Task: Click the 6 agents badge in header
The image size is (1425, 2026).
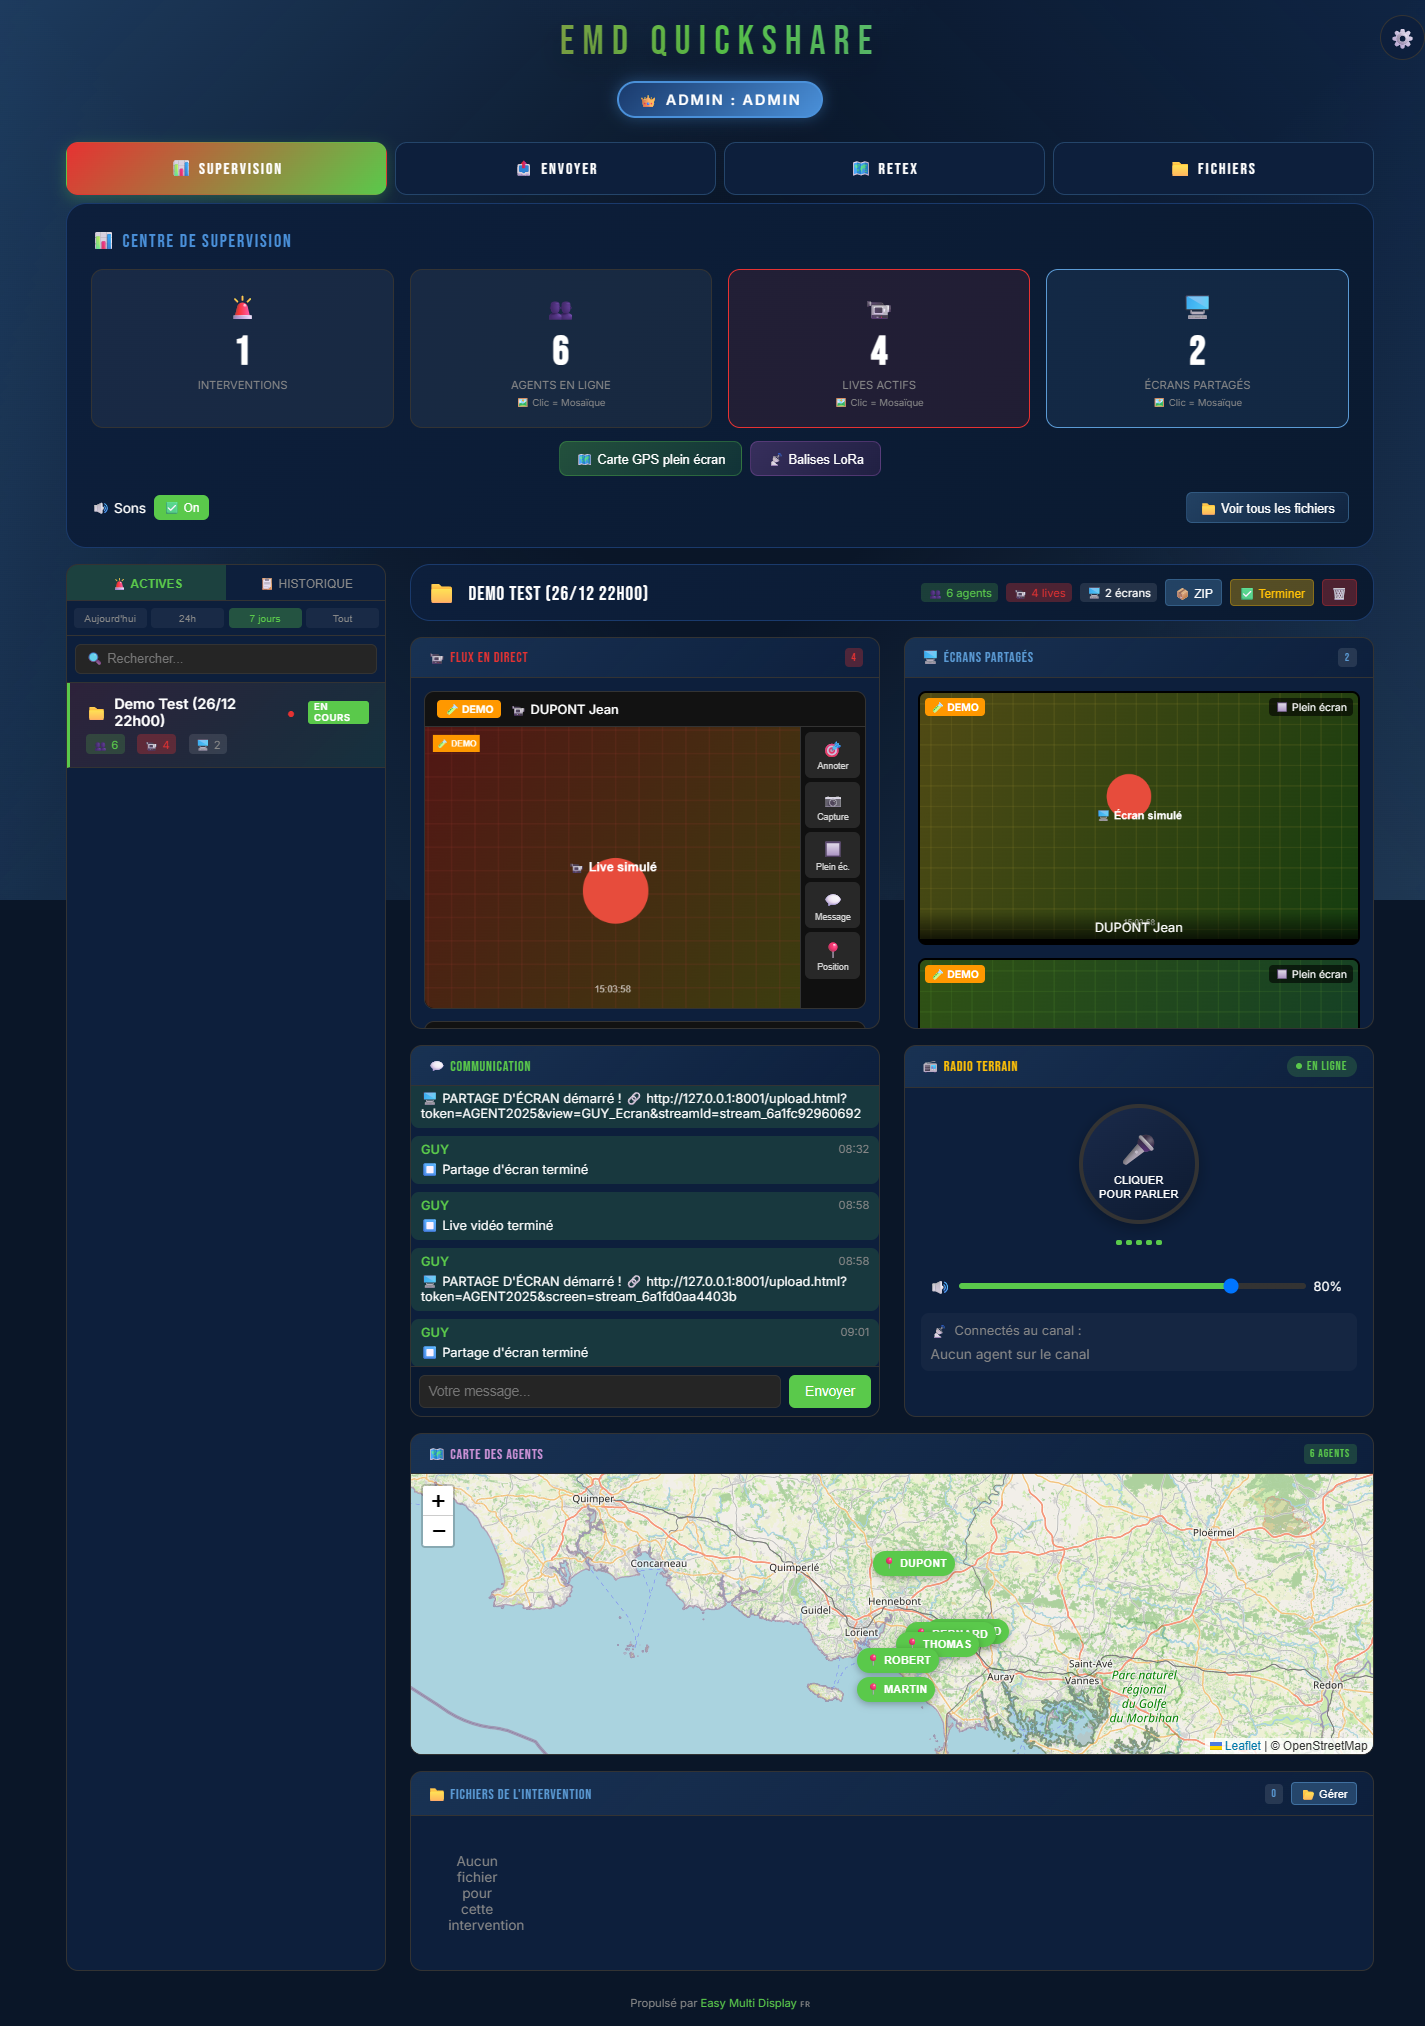Action: click(x=960, y=593)
